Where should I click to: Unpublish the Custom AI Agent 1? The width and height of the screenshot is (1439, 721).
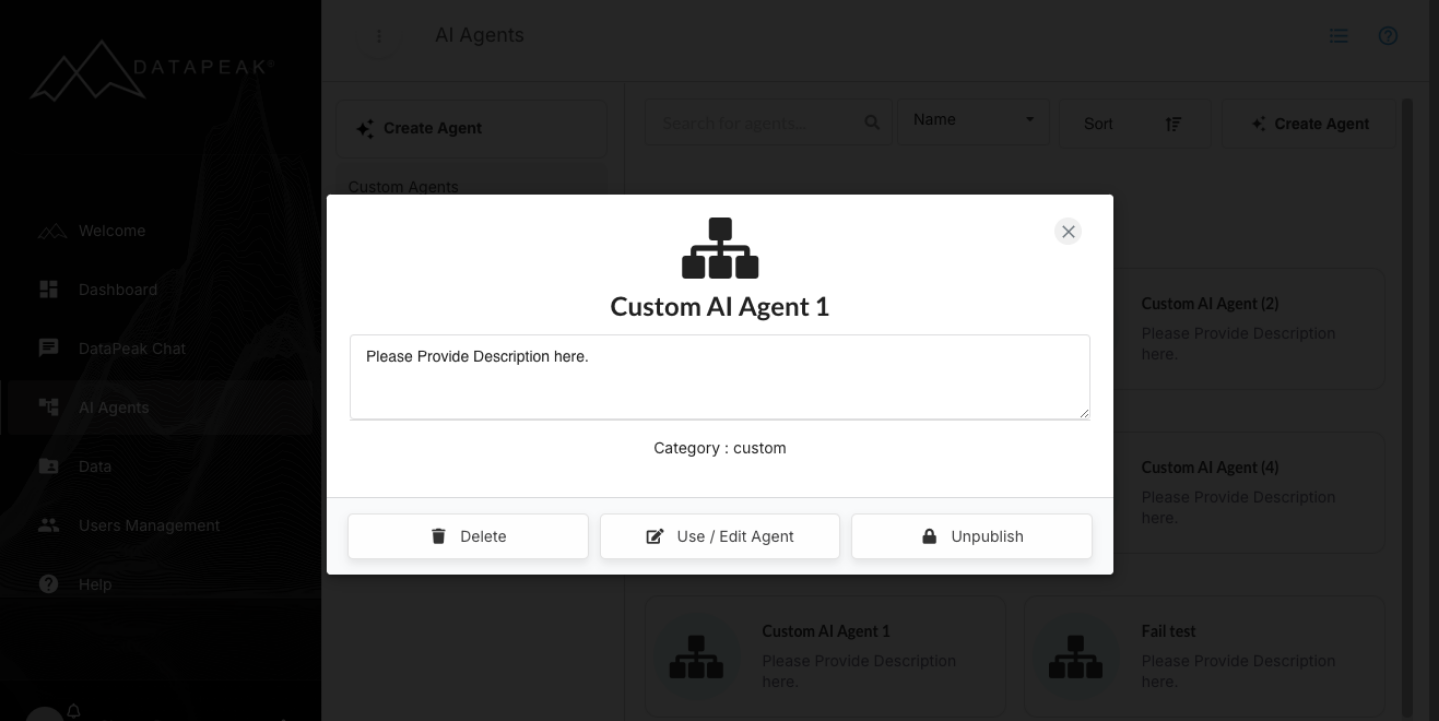point(971,536)
